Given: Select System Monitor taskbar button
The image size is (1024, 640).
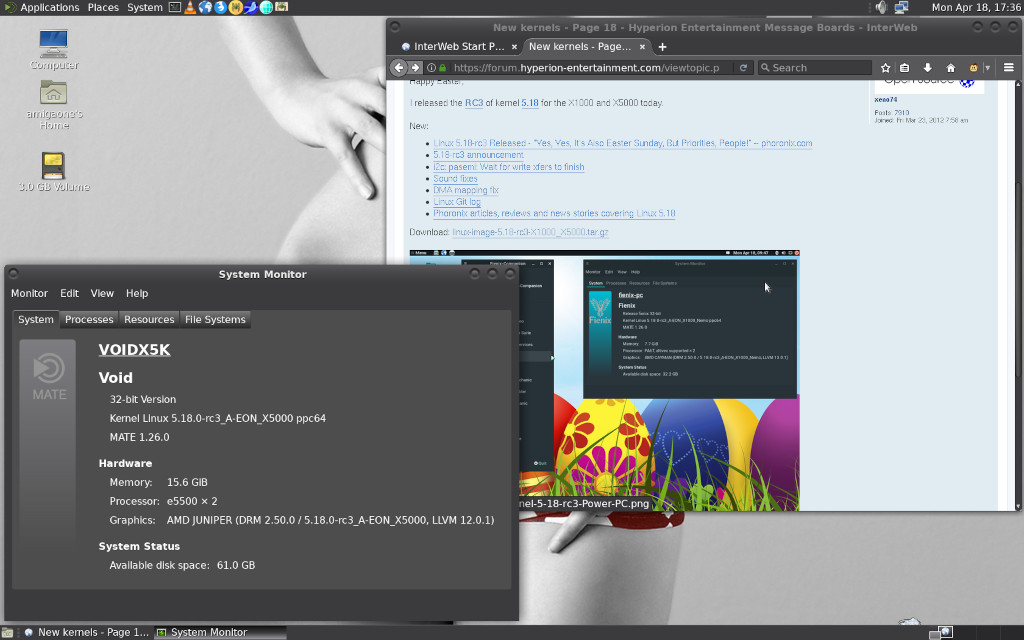Looking at the screenshot, I should click(220, 632).
